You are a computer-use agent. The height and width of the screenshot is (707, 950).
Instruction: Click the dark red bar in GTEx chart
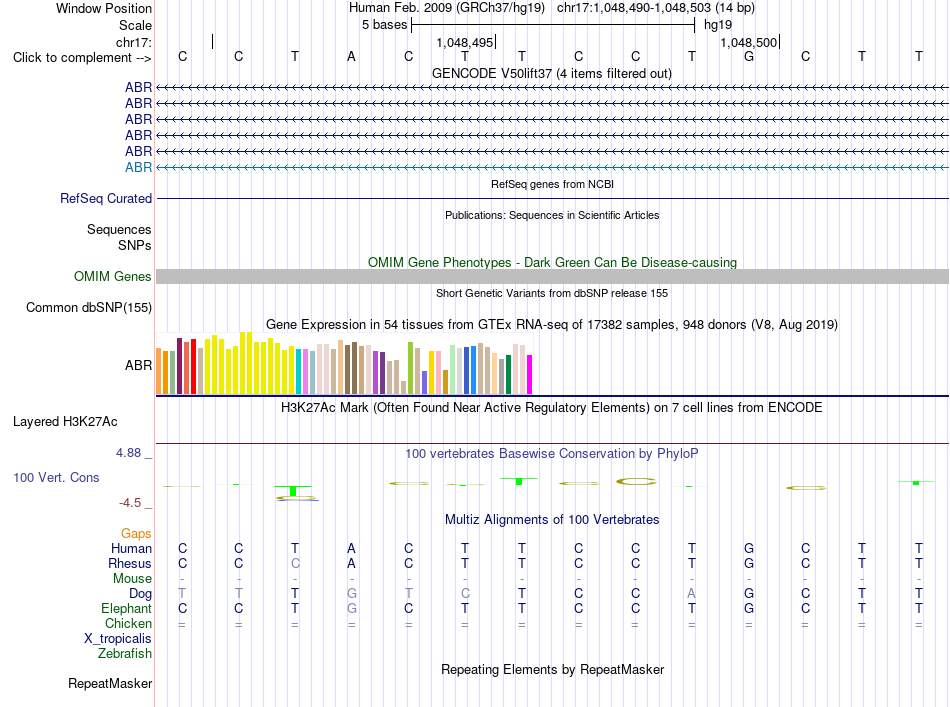coord(179,367)
